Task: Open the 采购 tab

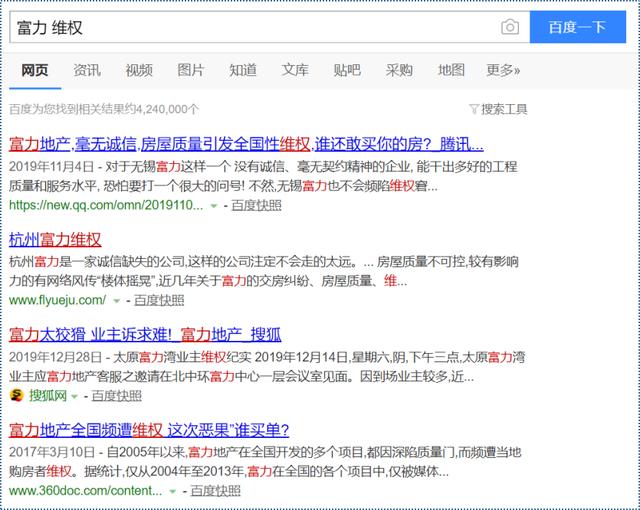Action: [399, 70]
